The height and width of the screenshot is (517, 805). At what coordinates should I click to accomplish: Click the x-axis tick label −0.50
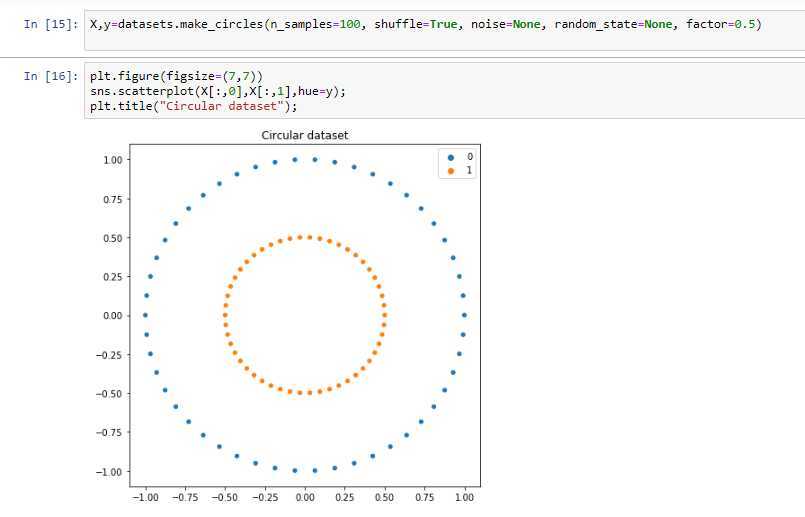point(225,497)
